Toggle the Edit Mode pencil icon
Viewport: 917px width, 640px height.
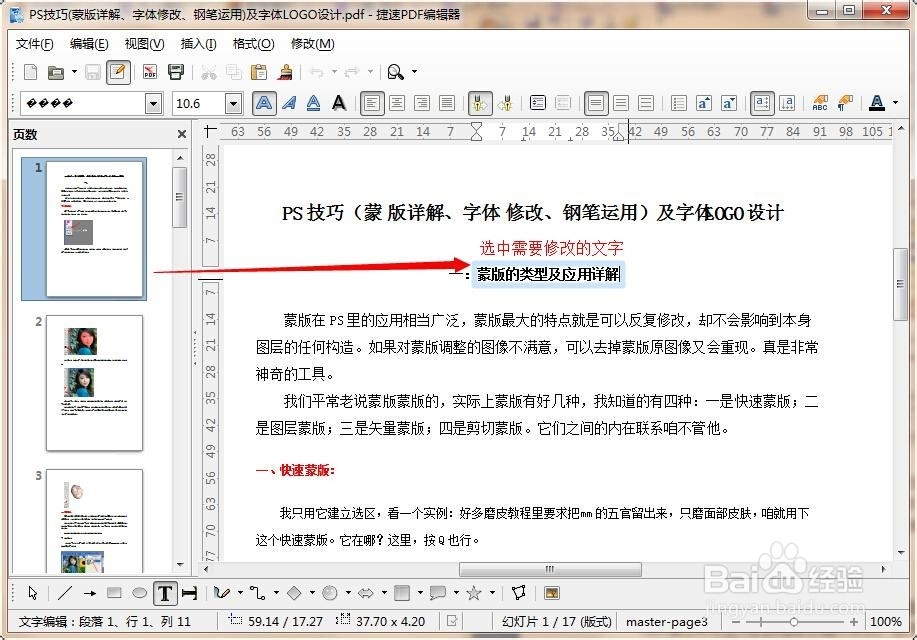pyautogui.click(x=119, y=72)
